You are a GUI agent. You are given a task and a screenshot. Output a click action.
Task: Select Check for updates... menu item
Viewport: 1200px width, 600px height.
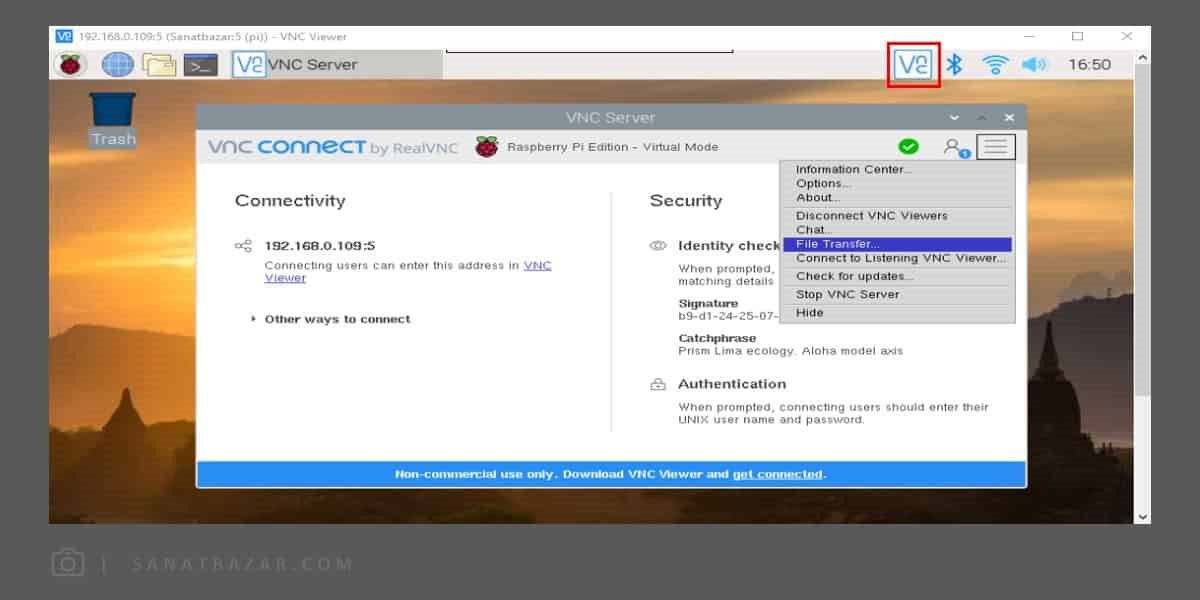tap(897, 276)
